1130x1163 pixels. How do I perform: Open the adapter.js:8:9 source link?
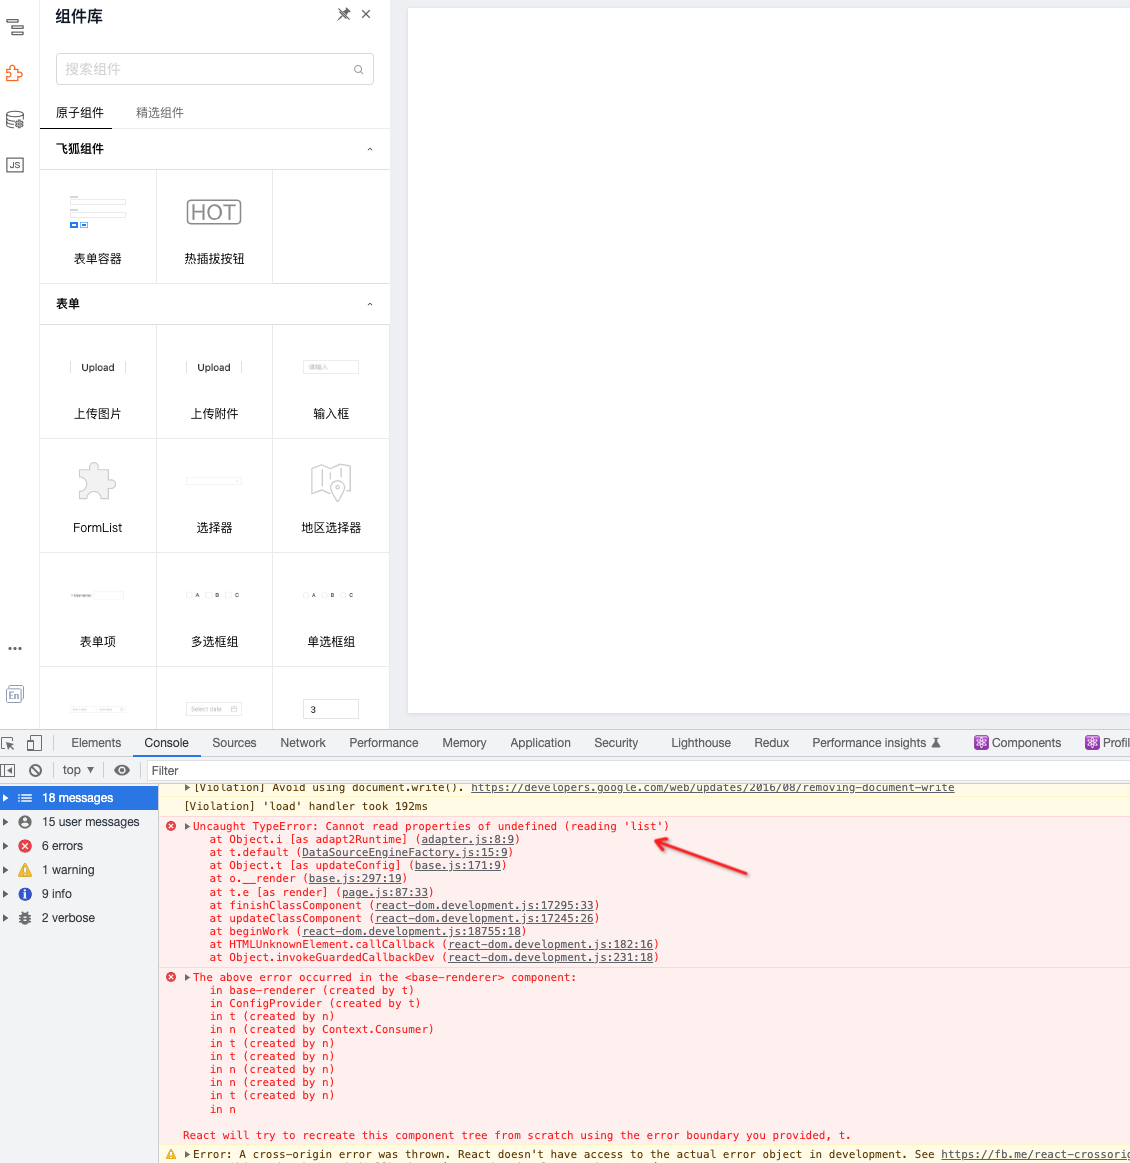(x=468, y=840)
